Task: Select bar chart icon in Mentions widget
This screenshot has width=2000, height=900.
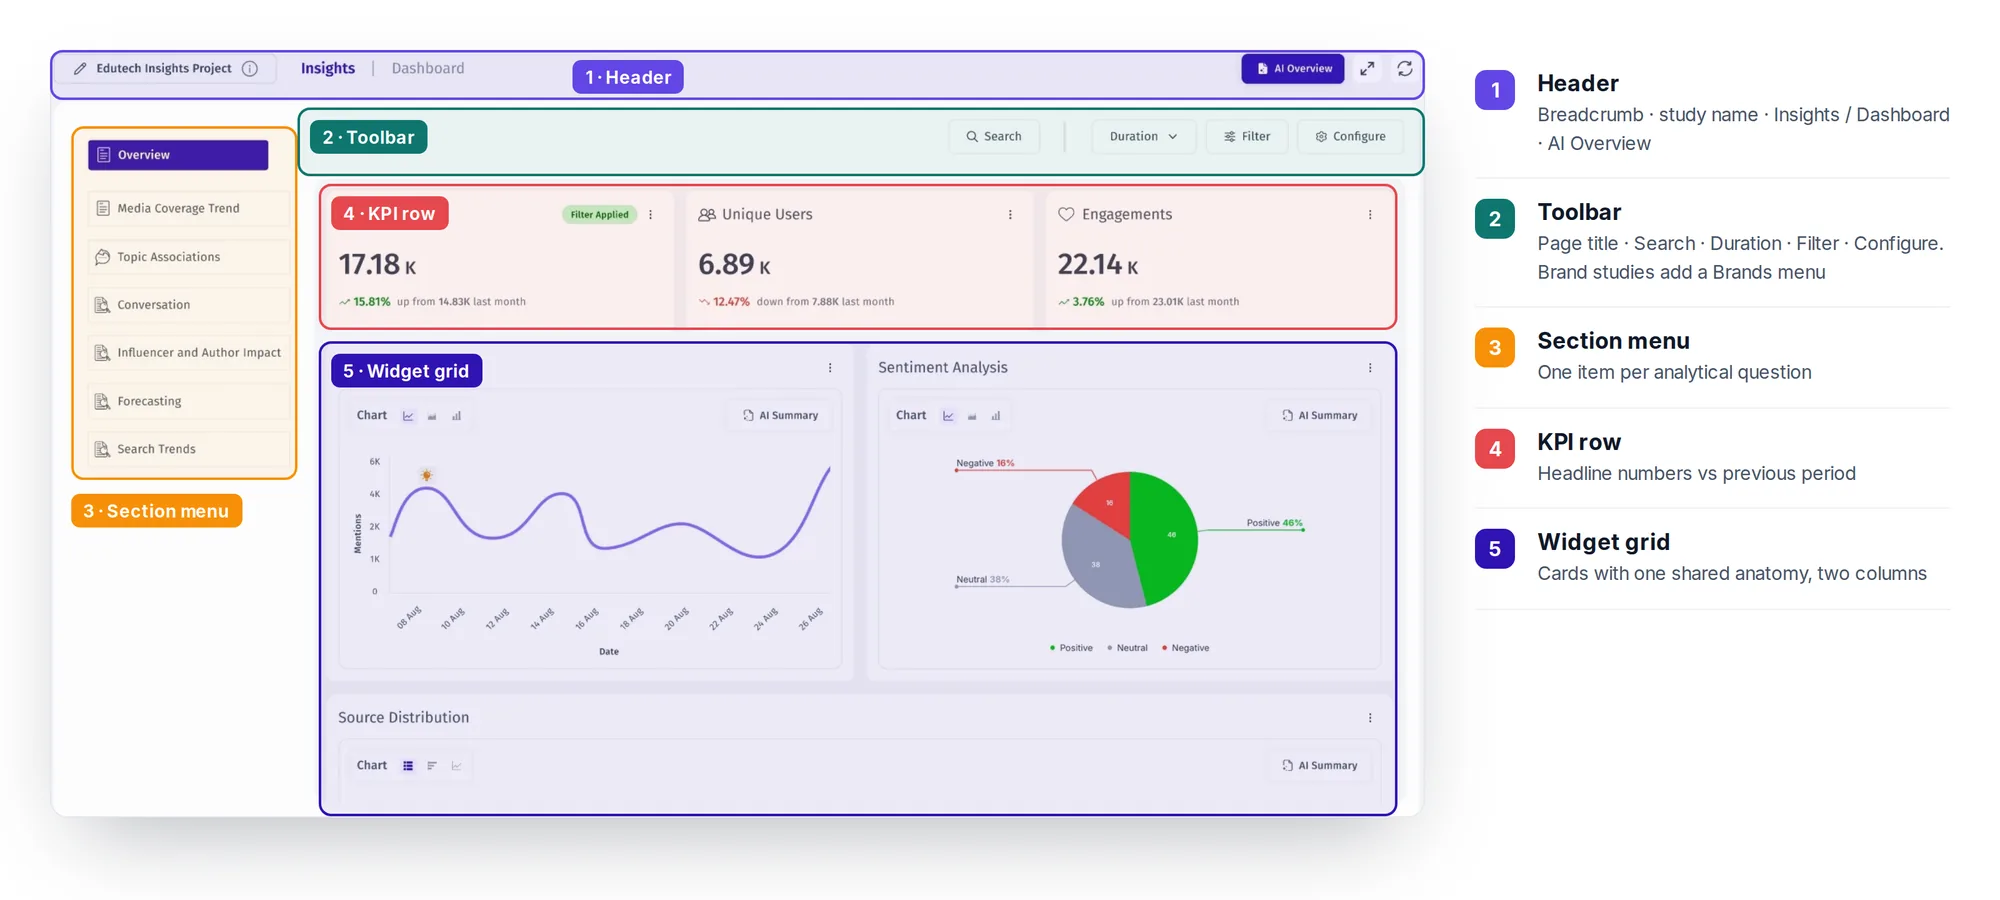Action: pyautogui.click(x=456, y=416)
